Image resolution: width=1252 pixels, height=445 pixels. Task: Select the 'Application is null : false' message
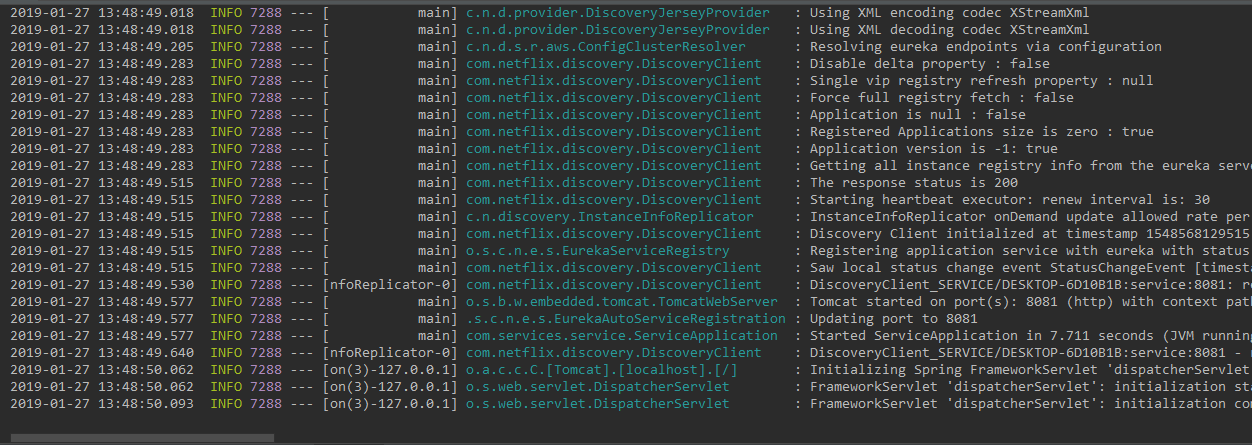pos(917,115)
